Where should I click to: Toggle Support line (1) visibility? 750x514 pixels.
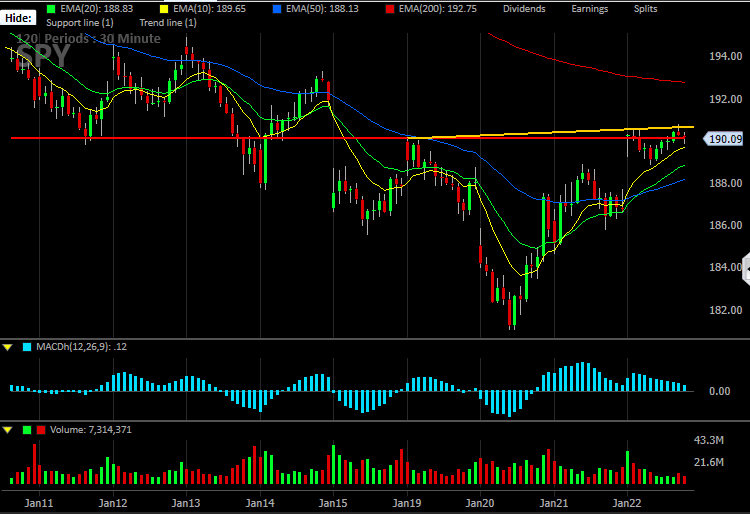[80, 22]
